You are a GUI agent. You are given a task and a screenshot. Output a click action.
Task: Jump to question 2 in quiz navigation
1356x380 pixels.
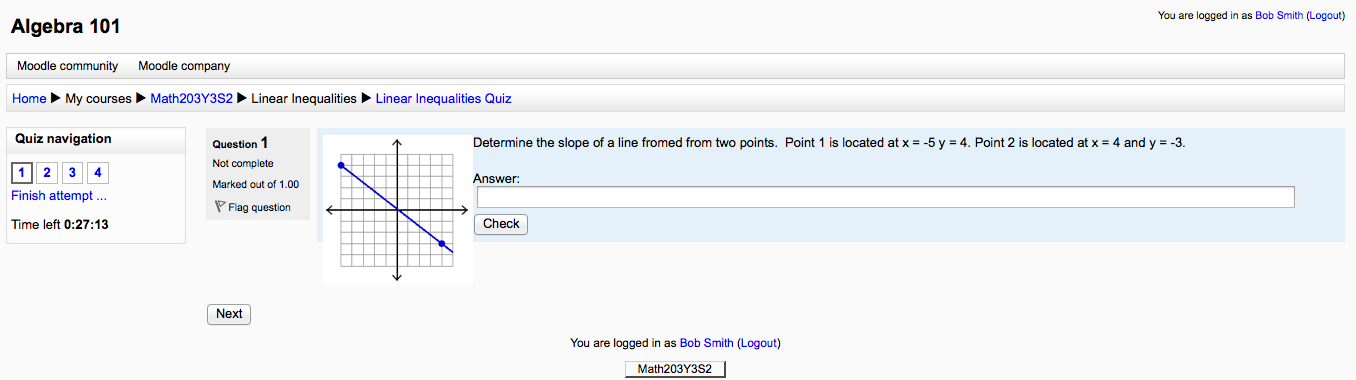47,173
